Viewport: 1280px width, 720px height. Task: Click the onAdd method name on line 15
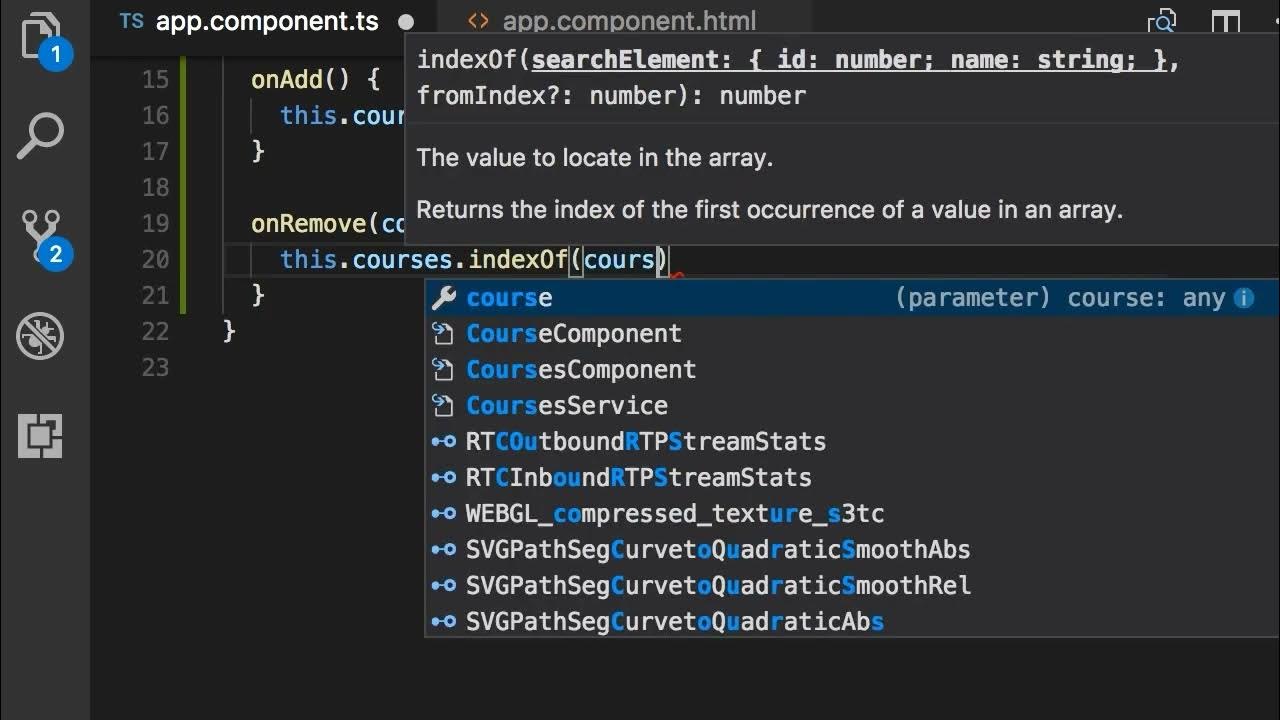pos(287,79)
